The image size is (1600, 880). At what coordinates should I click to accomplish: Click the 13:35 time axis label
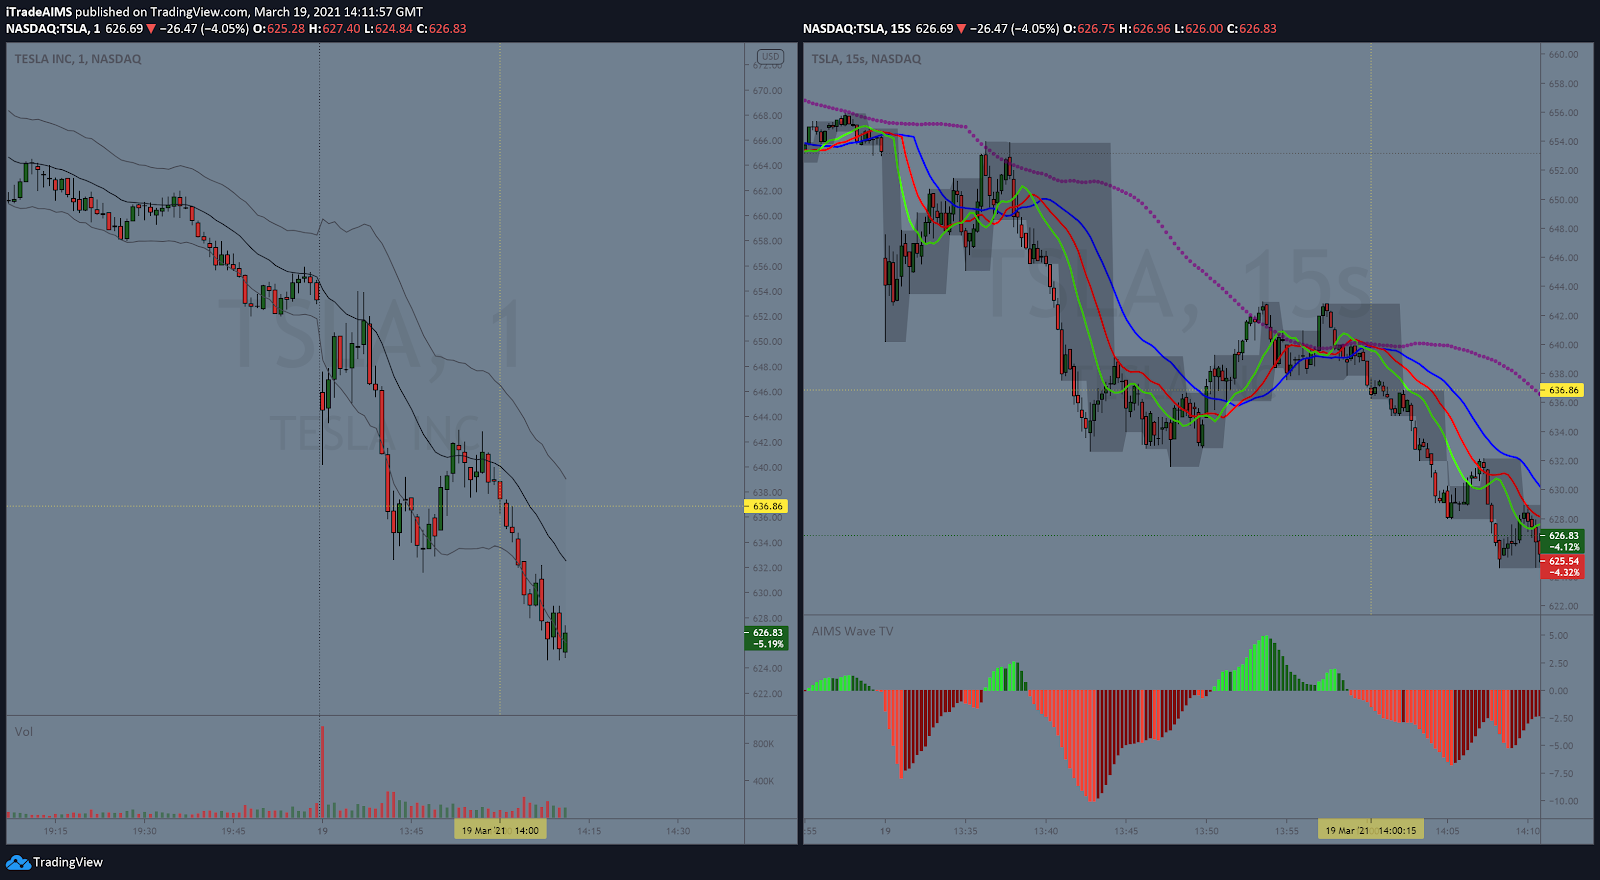pyautogui.click(x=965, y=831)
